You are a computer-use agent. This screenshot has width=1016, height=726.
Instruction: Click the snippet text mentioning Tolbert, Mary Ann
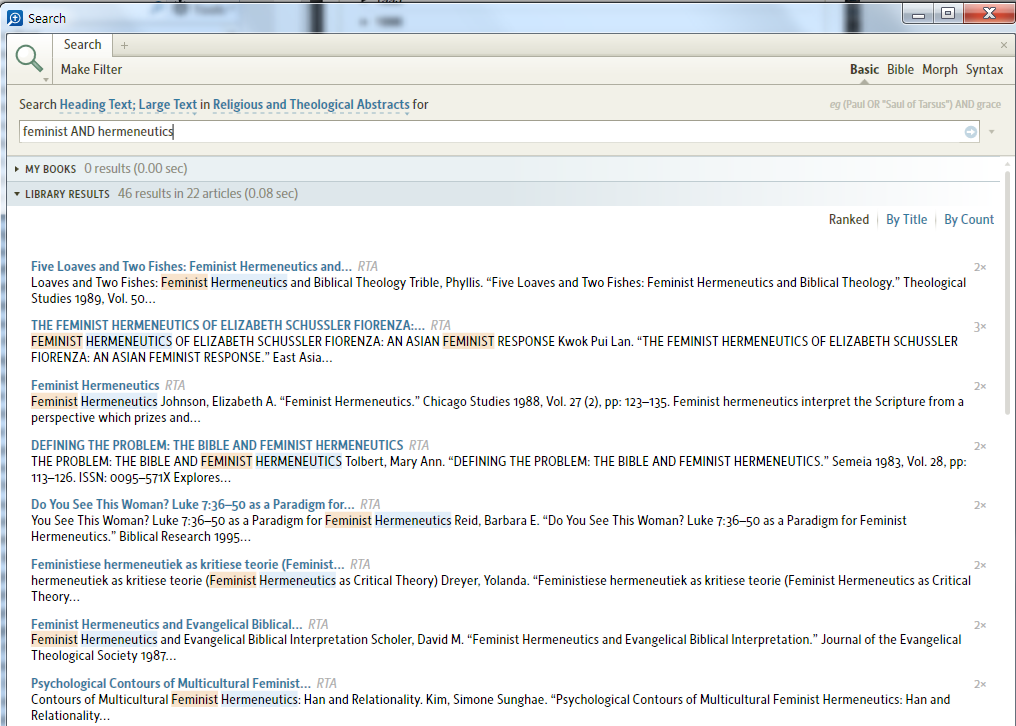tap(498, 469)
